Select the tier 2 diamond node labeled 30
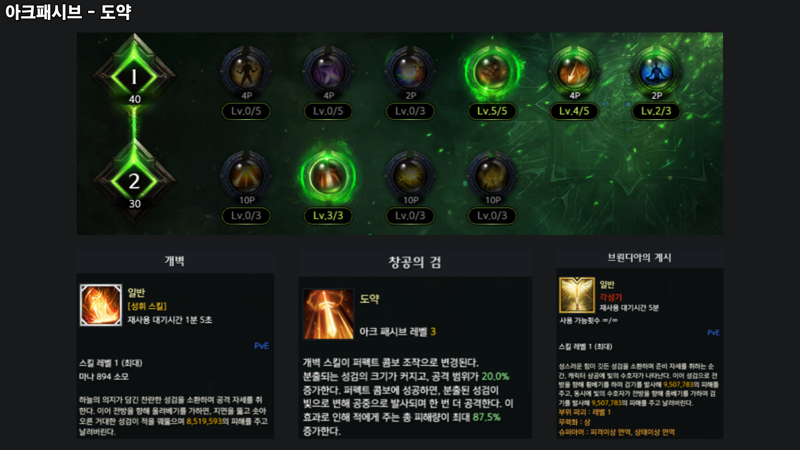The image size is (800, 450). click(x=134, y=180)
